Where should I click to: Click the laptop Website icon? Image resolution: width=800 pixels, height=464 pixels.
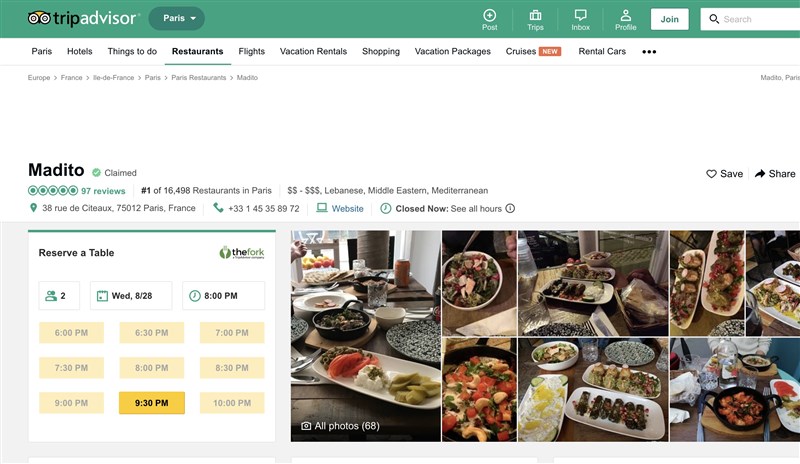tap(321, 208)
